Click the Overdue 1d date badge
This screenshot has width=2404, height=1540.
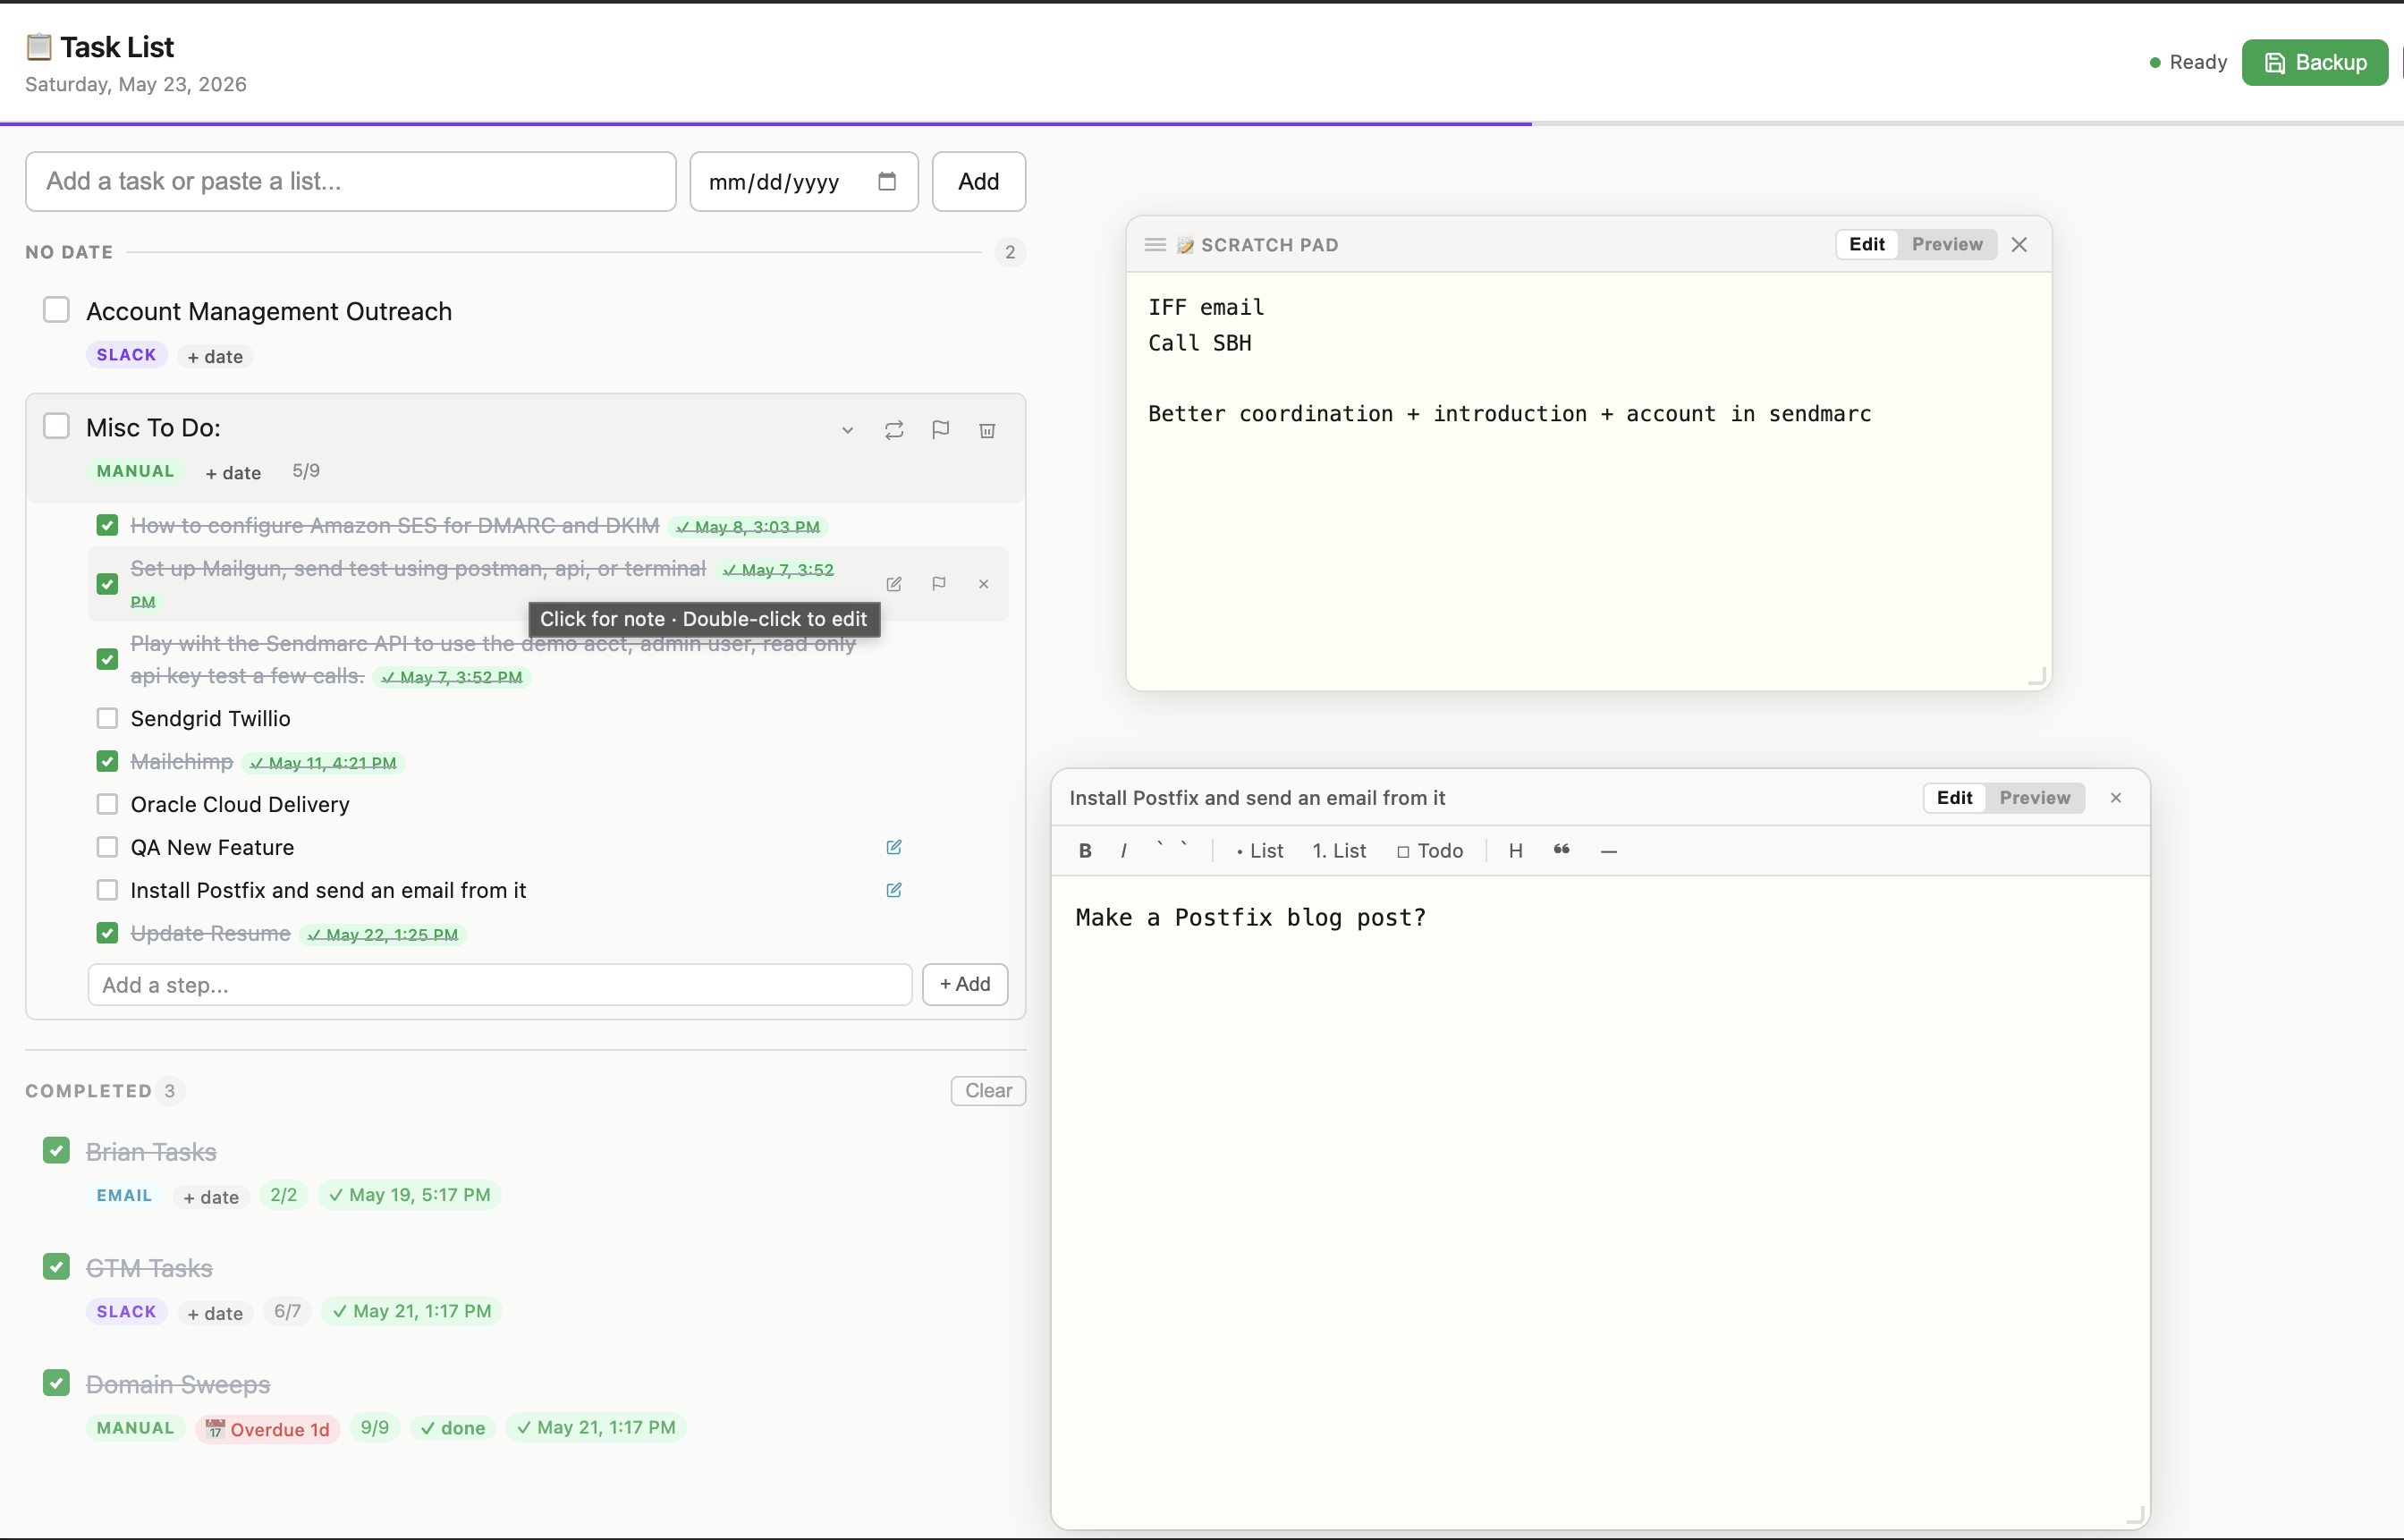[267, 1429]
